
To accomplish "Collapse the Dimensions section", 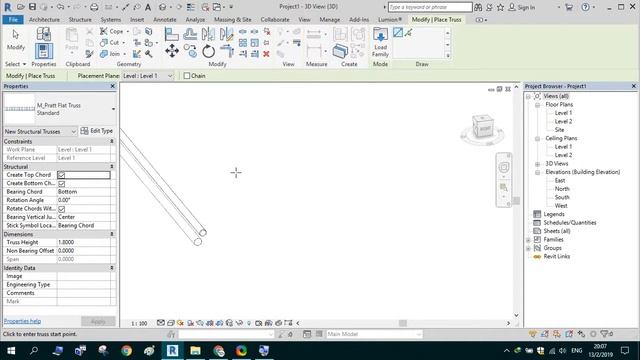I will (111, 234).
